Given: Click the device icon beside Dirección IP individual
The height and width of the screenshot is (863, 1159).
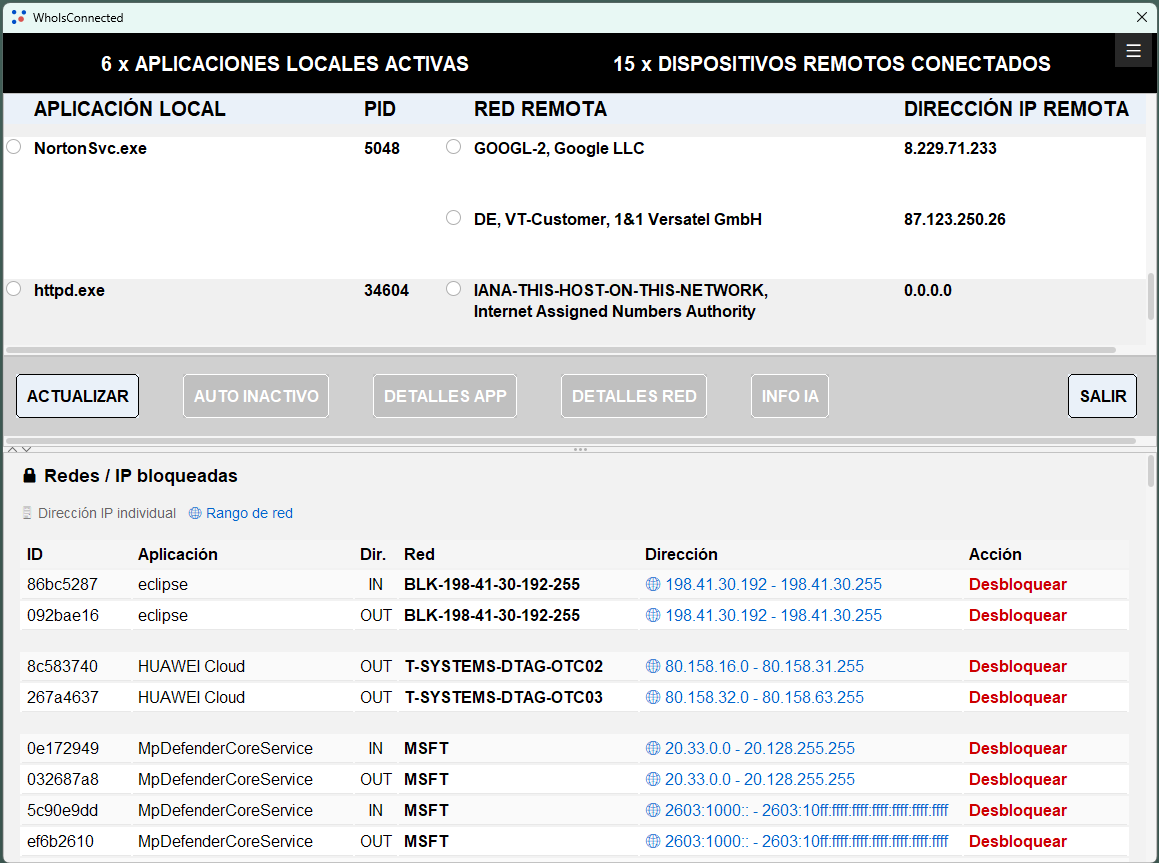Looking at the screenshot, I should click(27, 514).
